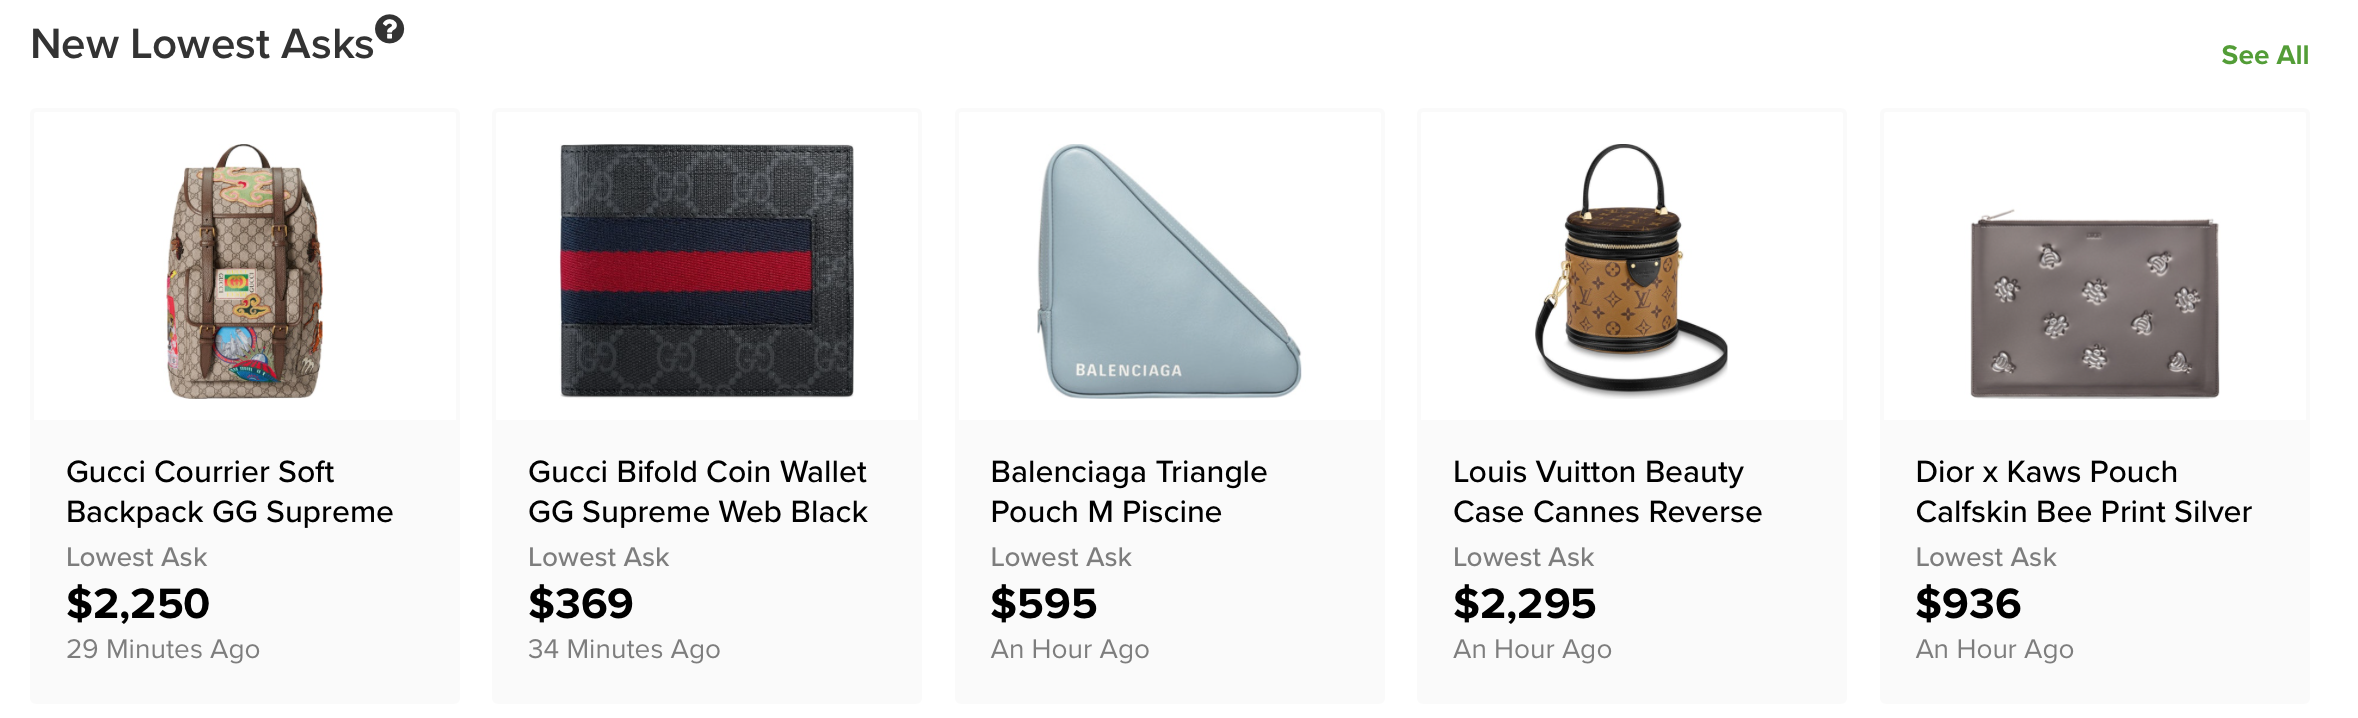Click the $595 lowest ask price

click(1043, 603)
